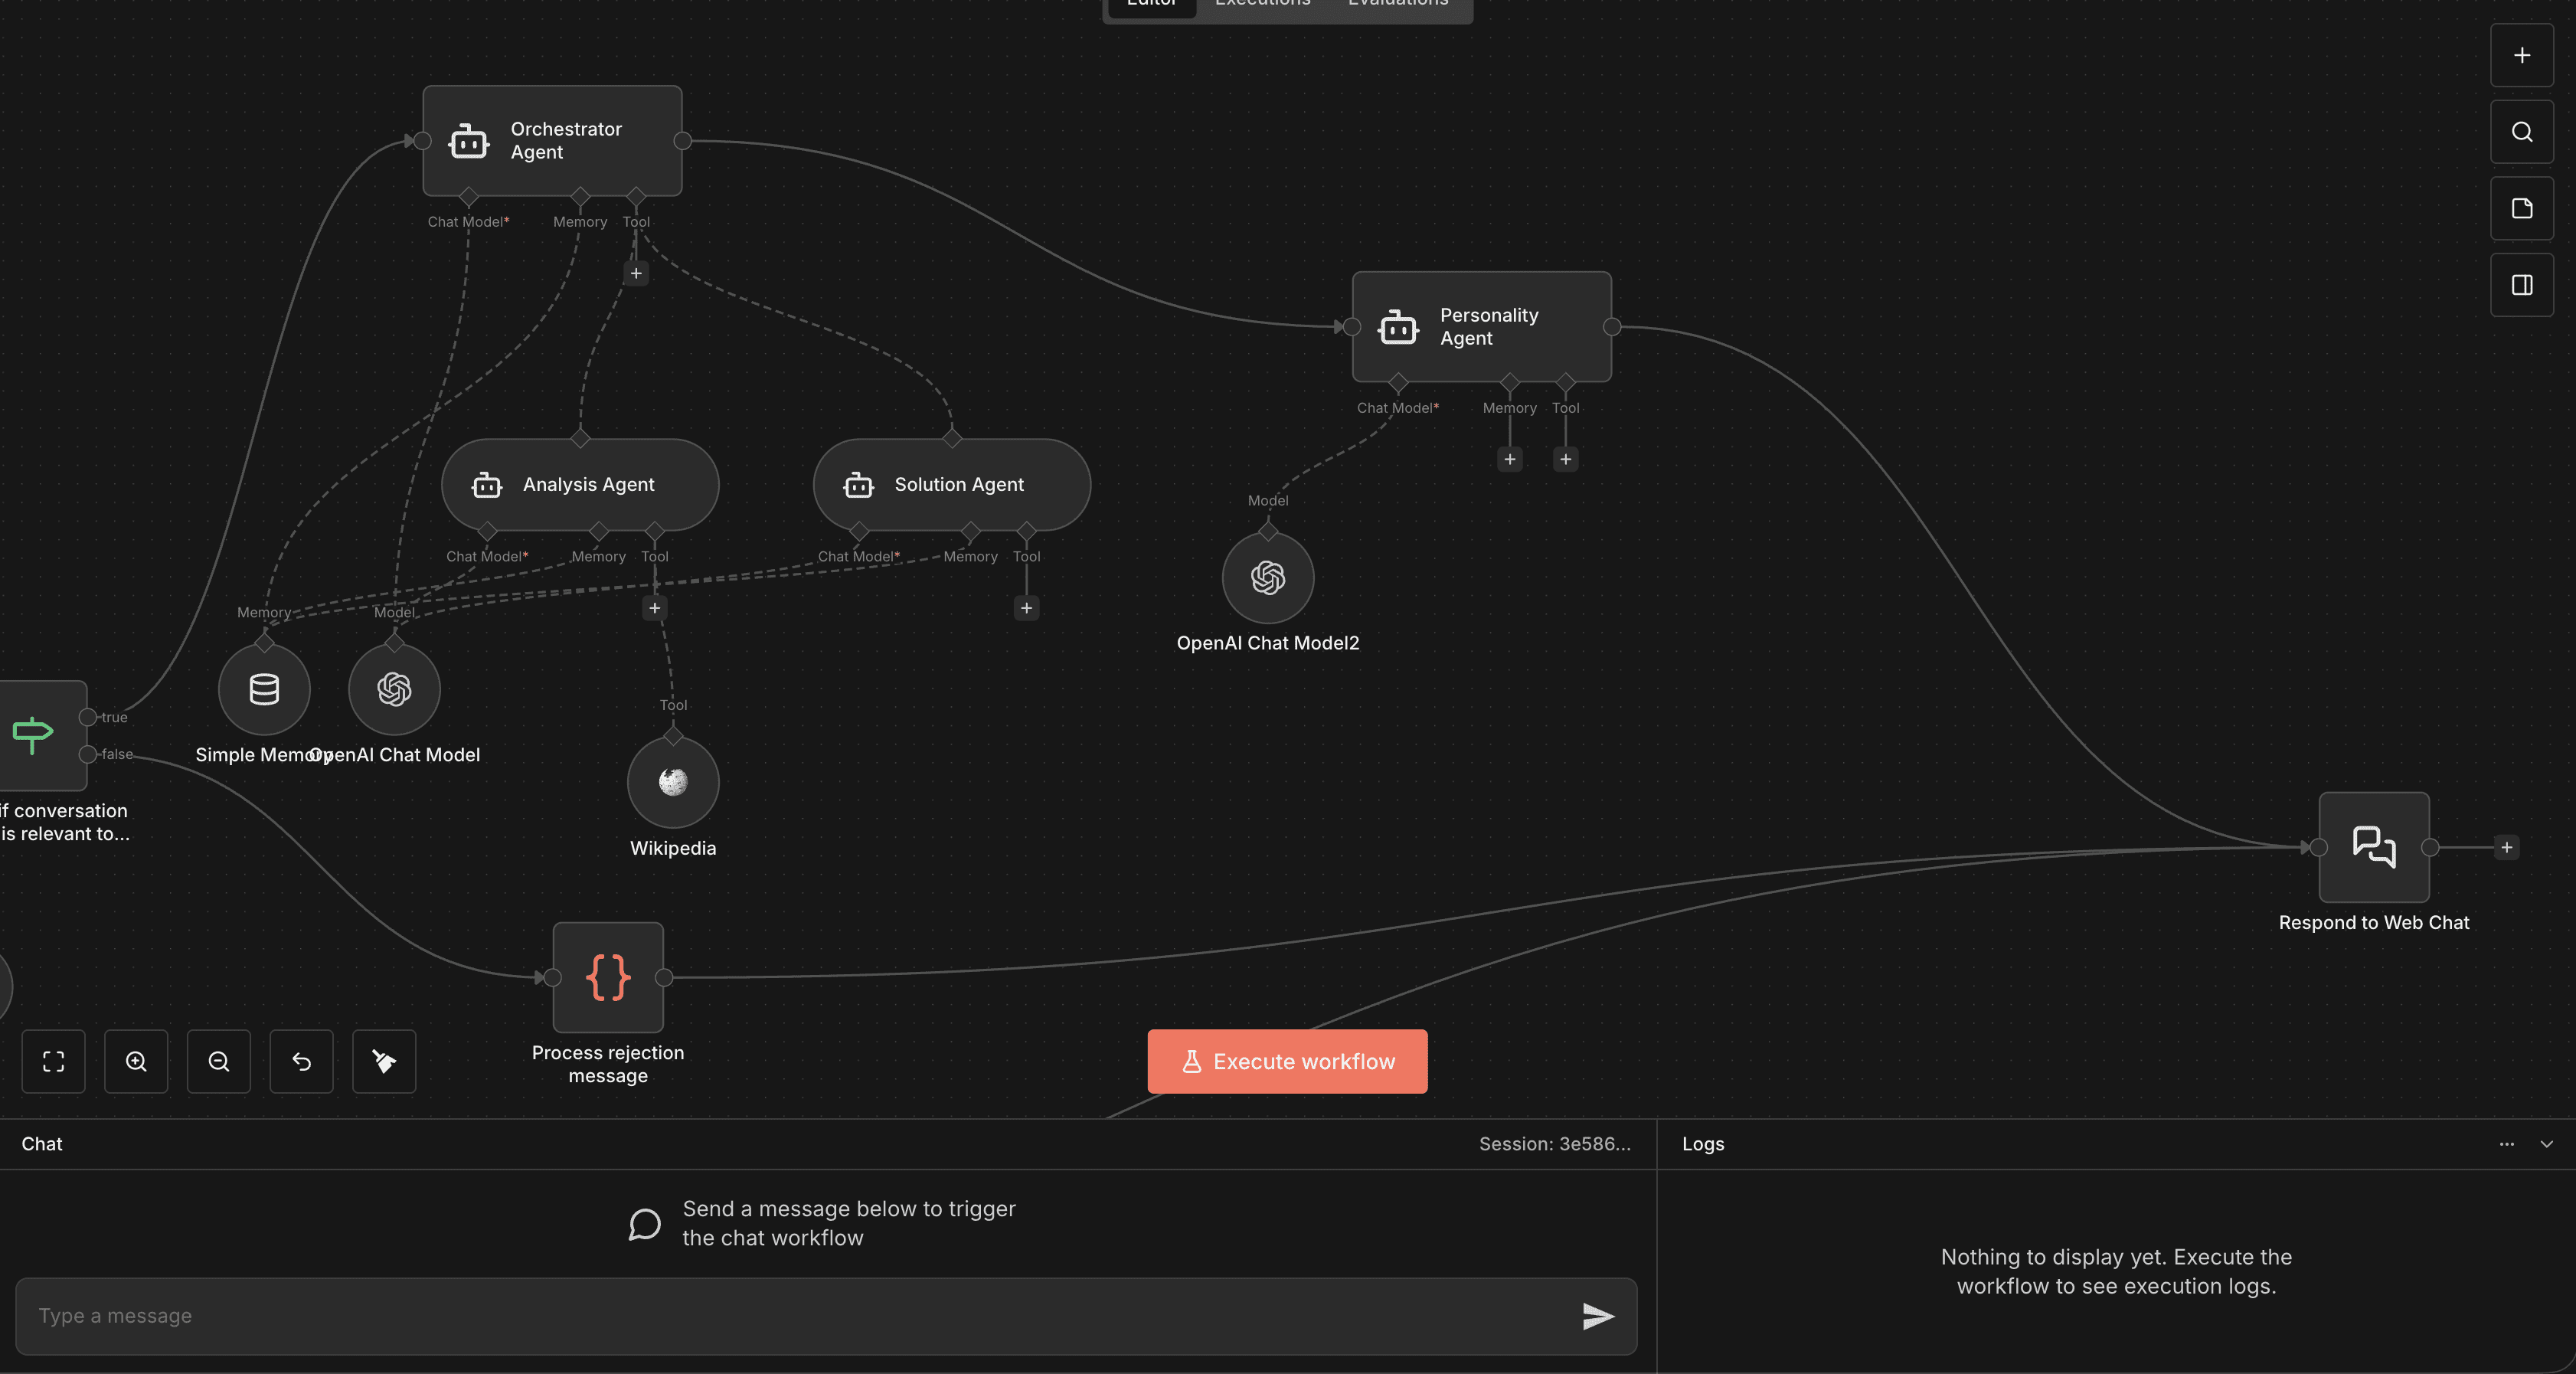Click the tidy up workflow broom icon
The image size is (2576, 1374).
tap(384, 1061)
